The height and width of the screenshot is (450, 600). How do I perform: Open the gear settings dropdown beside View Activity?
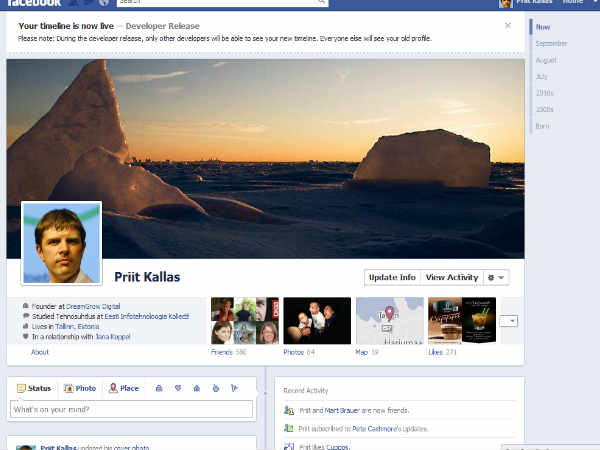(496, 277)
